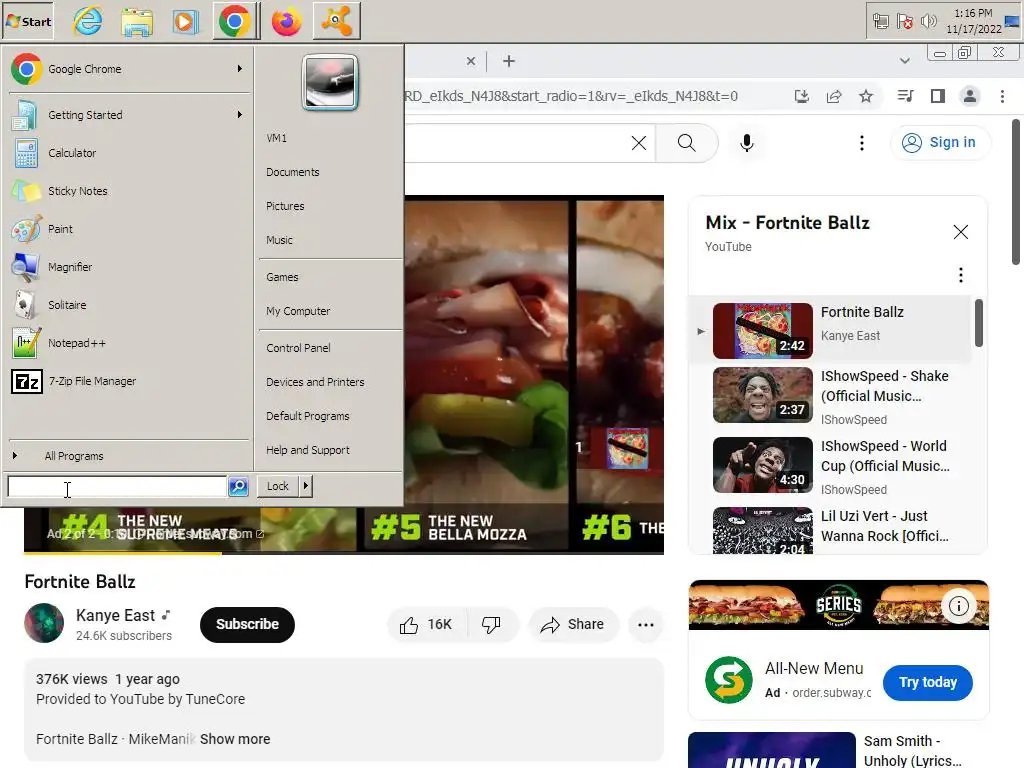The image size is (1024, 768).
Task: Open YouTube settings three-dot menu
Action: pos(862,143)
